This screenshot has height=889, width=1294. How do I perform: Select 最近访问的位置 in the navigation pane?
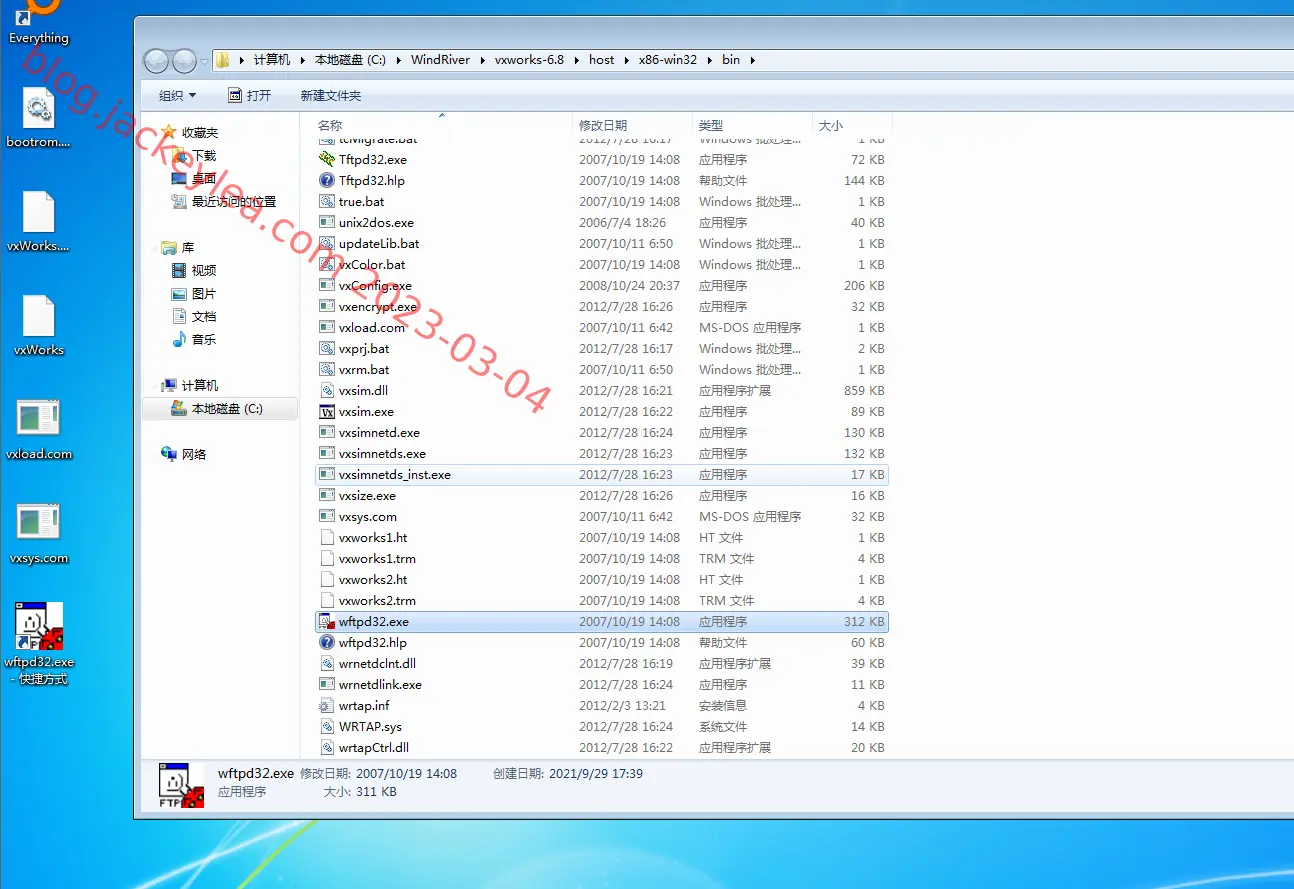234,202
